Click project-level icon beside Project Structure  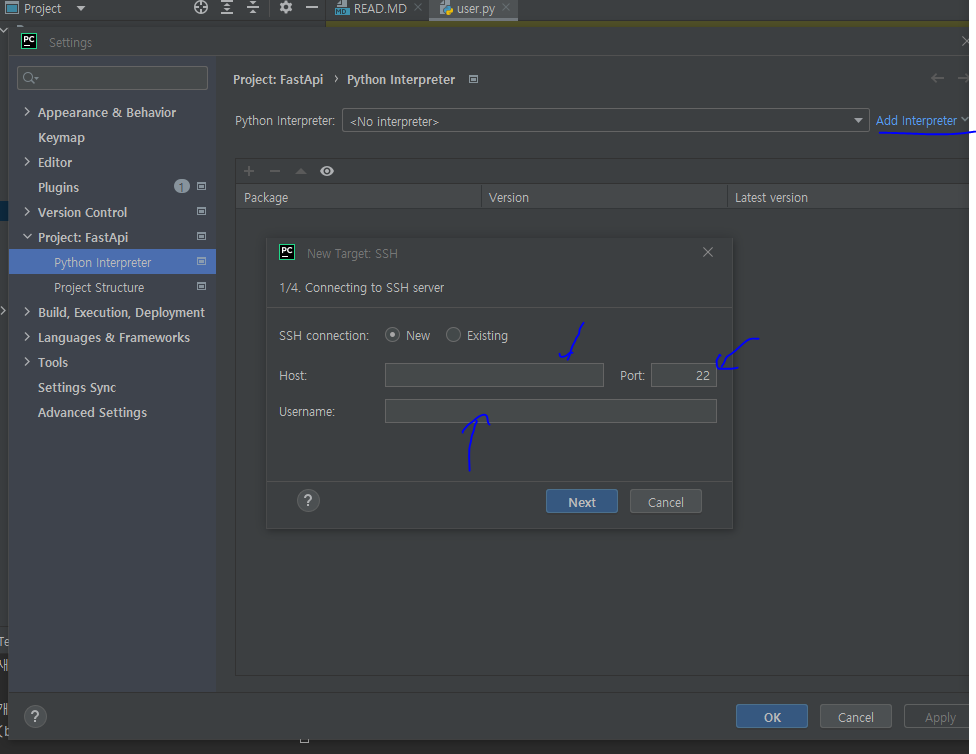pyautogui.click(x=201, y=286)
